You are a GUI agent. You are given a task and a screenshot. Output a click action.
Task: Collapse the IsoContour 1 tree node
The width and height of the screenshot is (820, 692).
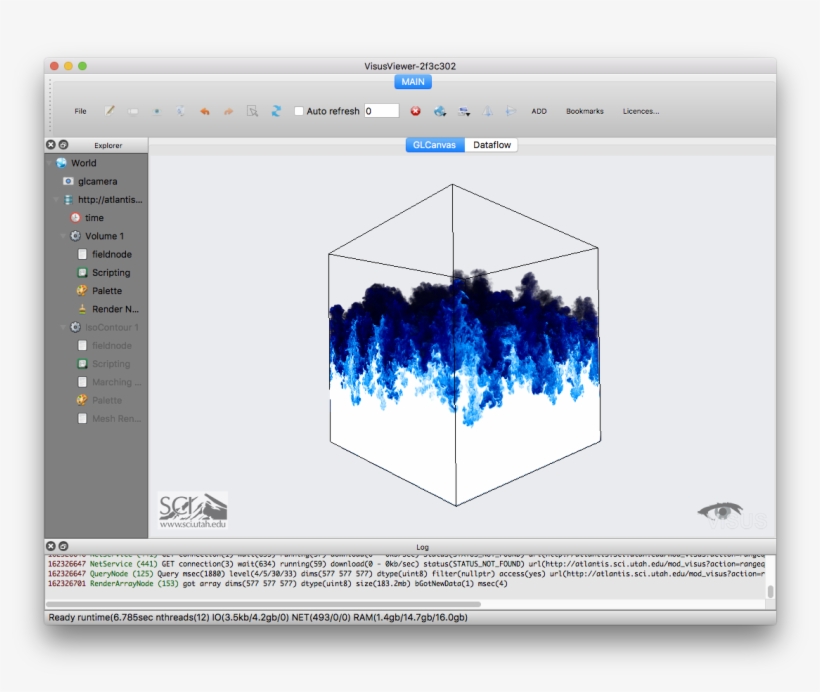point(62,327)
